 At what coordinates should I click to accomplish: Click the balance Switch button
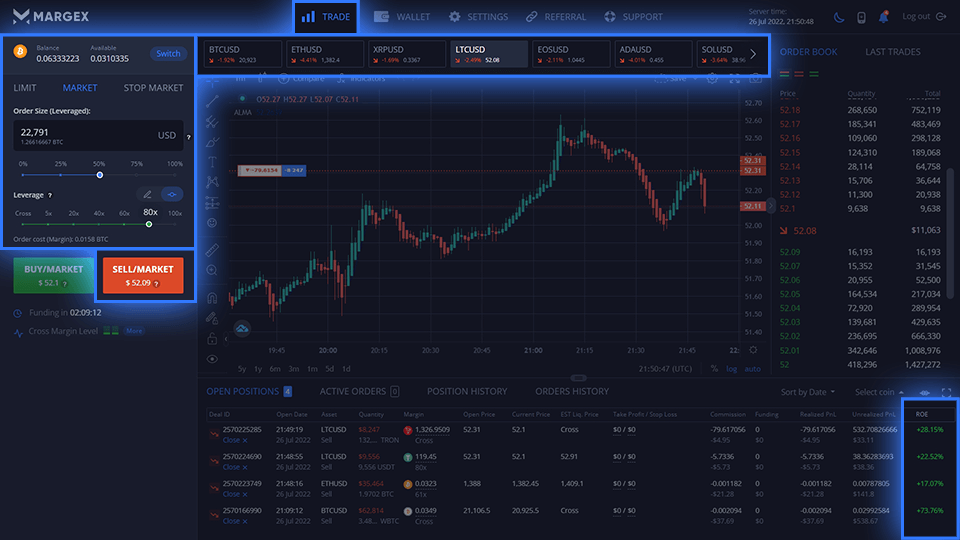coord(168,54)
